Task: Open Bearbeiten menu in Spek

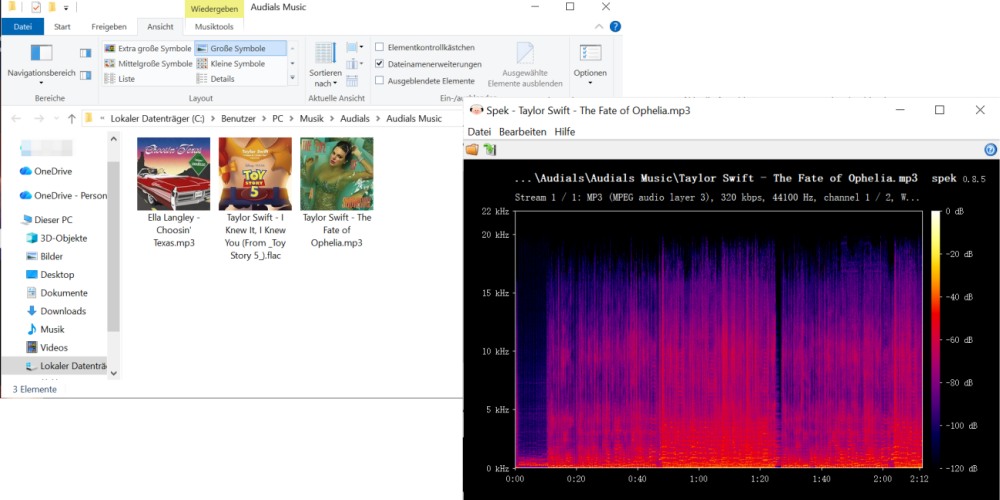Action: pos(522,132)
